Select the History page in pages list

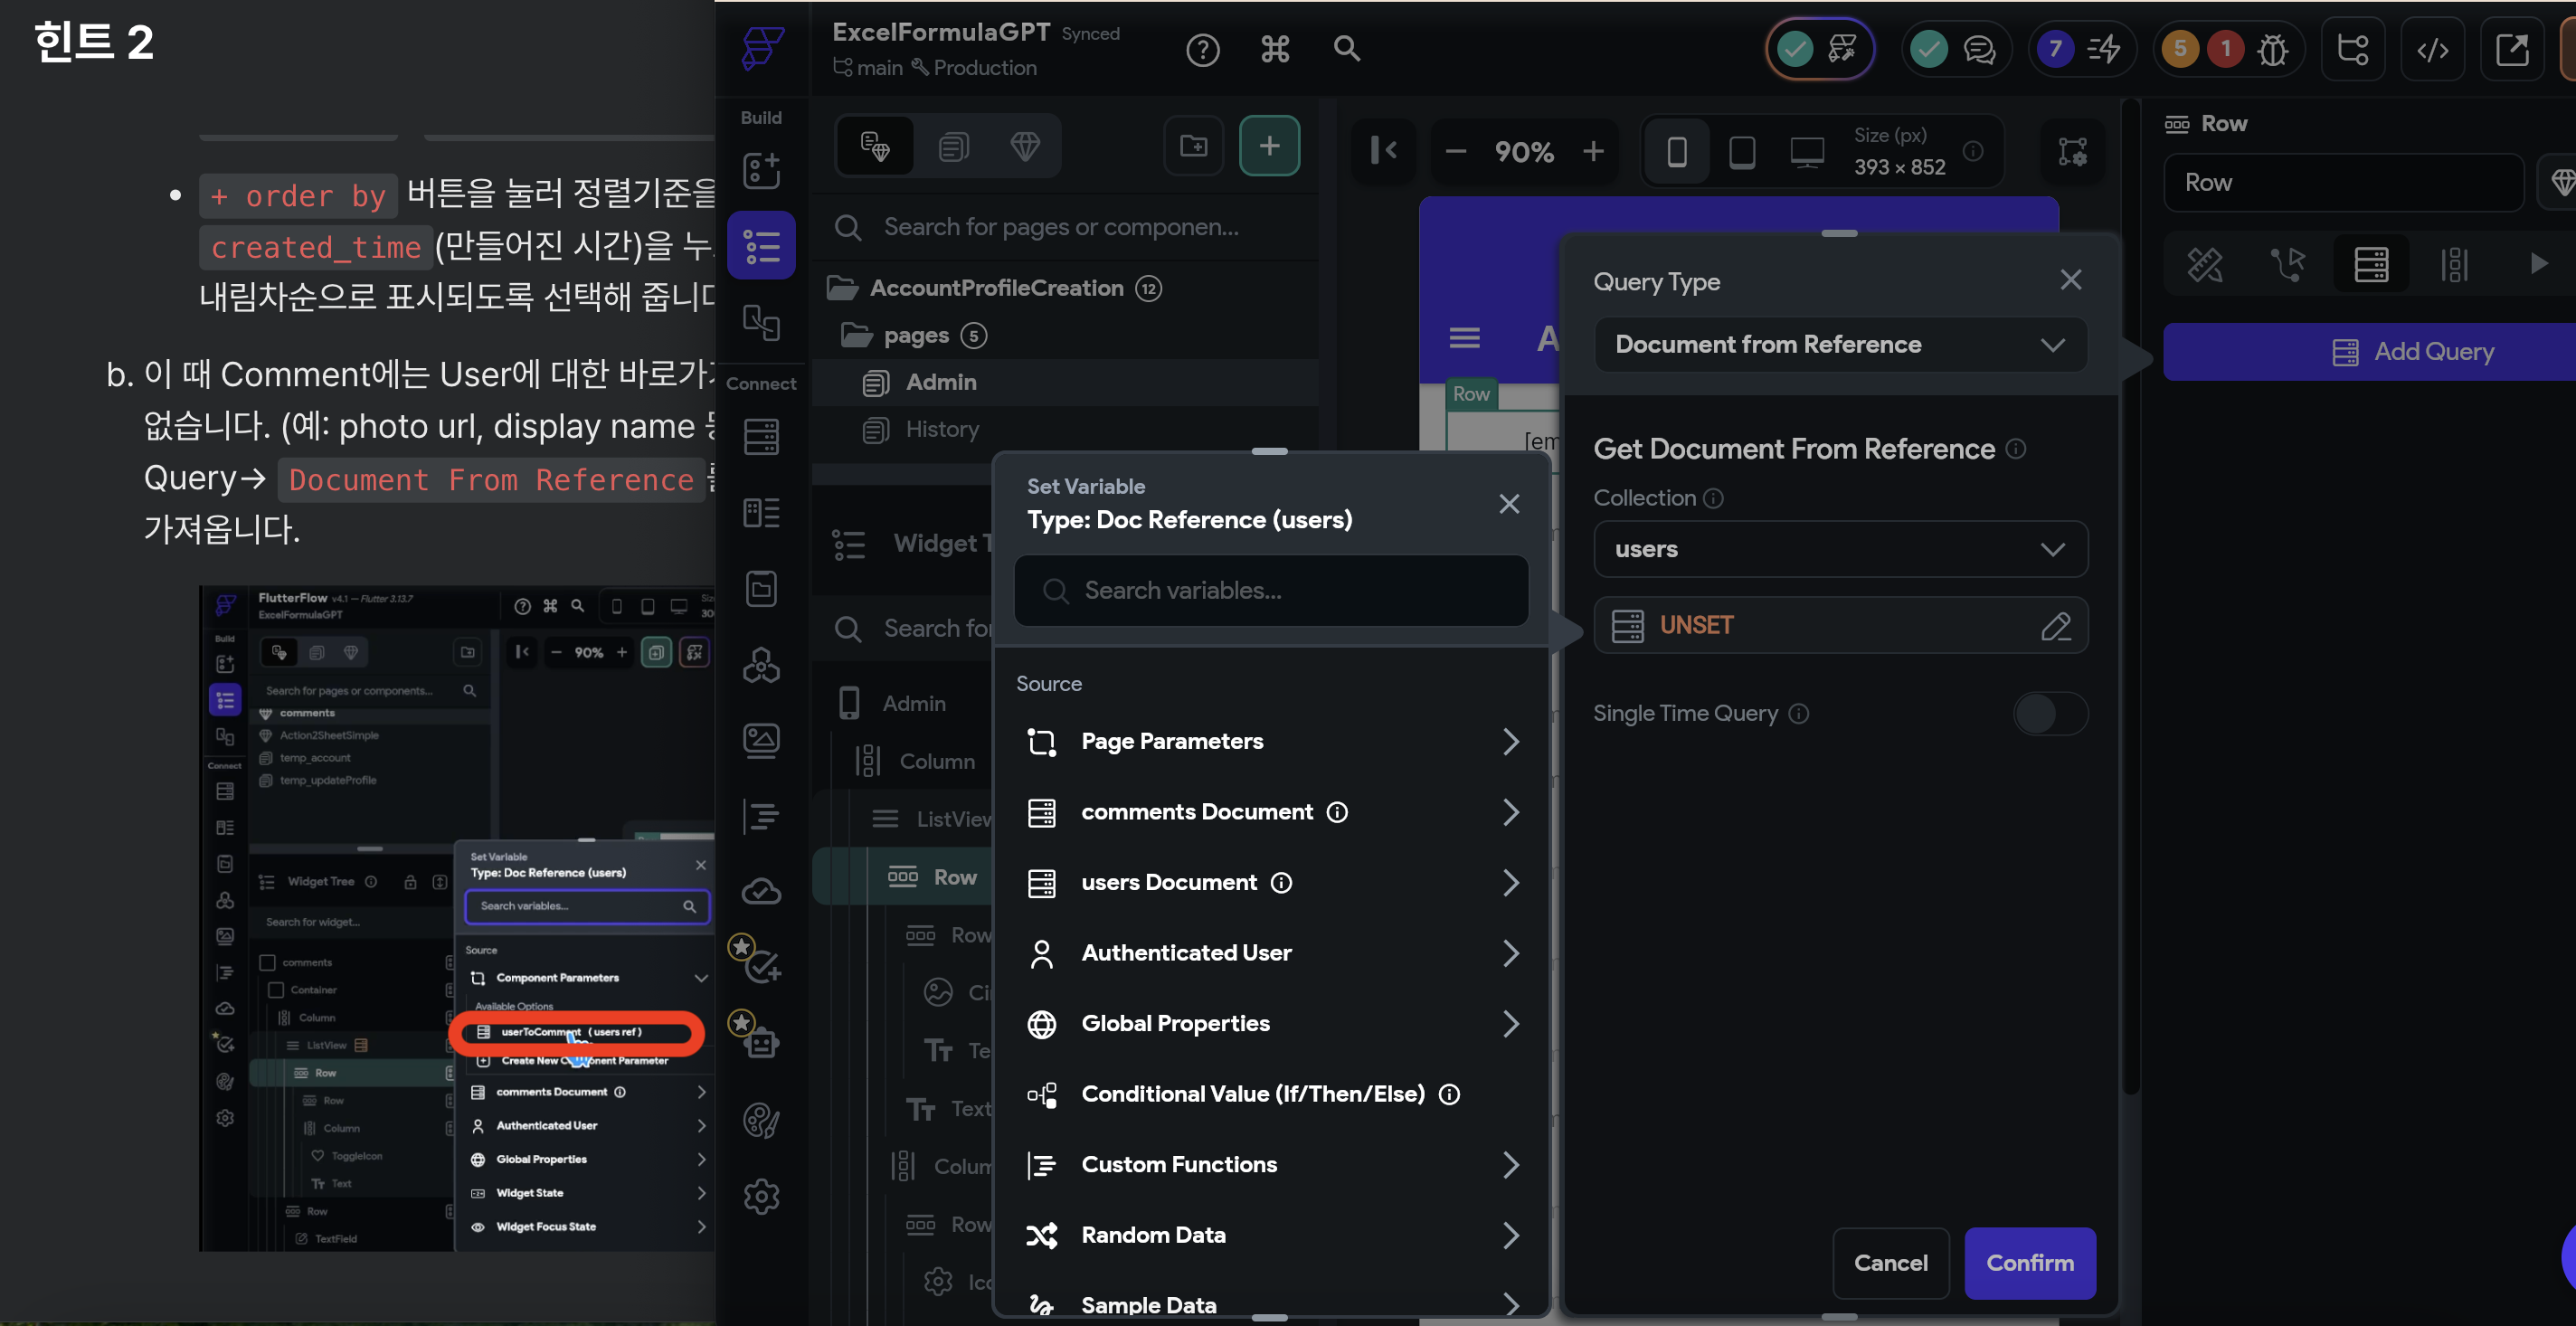(1065, 429)
